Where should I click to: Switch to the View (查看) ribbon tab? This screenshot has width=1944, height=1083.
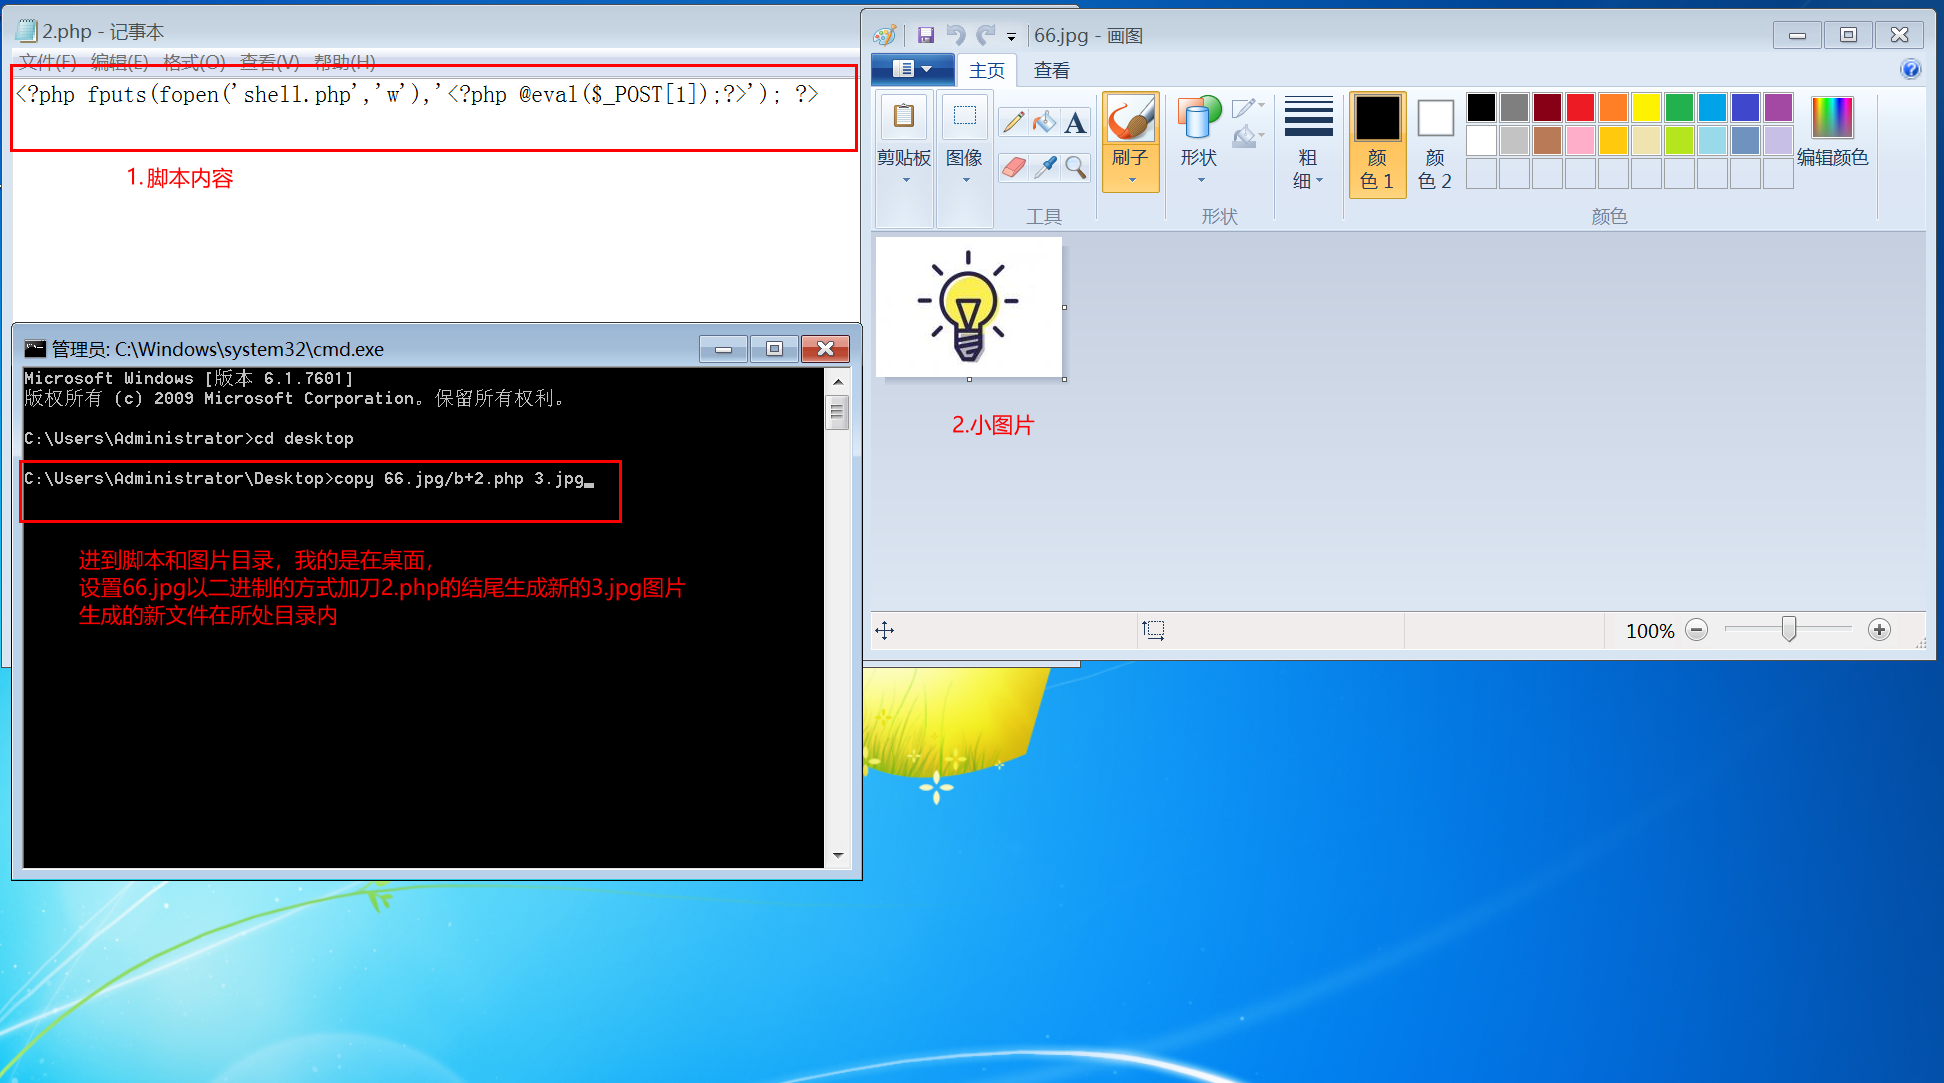(1051, 70)
